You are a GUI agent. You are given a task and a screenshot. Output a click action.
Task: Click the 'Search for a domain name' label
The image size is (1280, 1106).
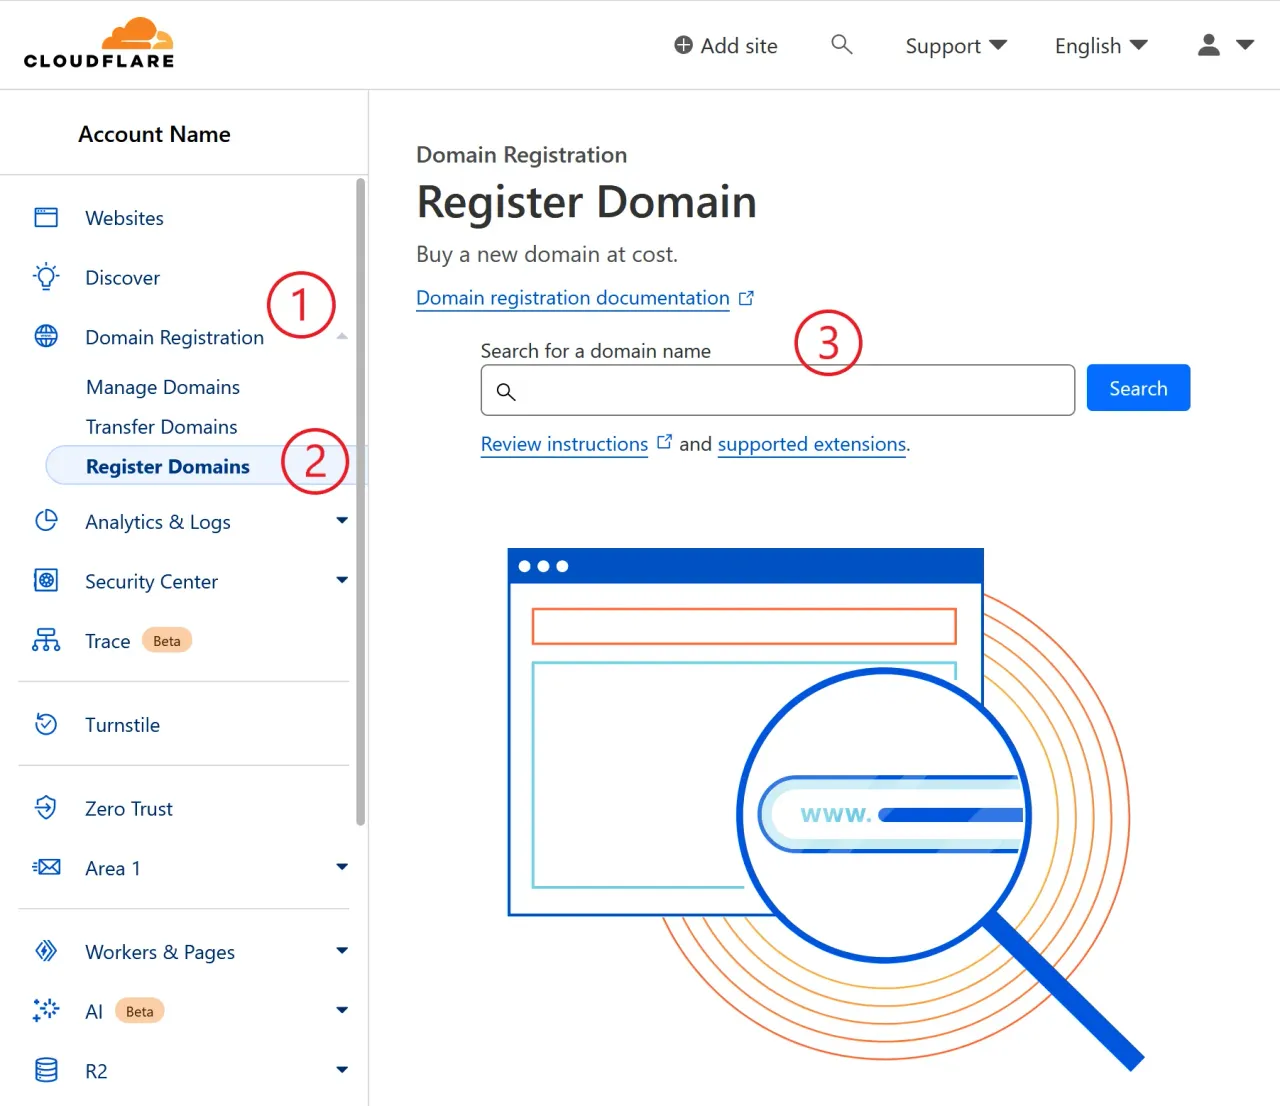tap(596, 351)
